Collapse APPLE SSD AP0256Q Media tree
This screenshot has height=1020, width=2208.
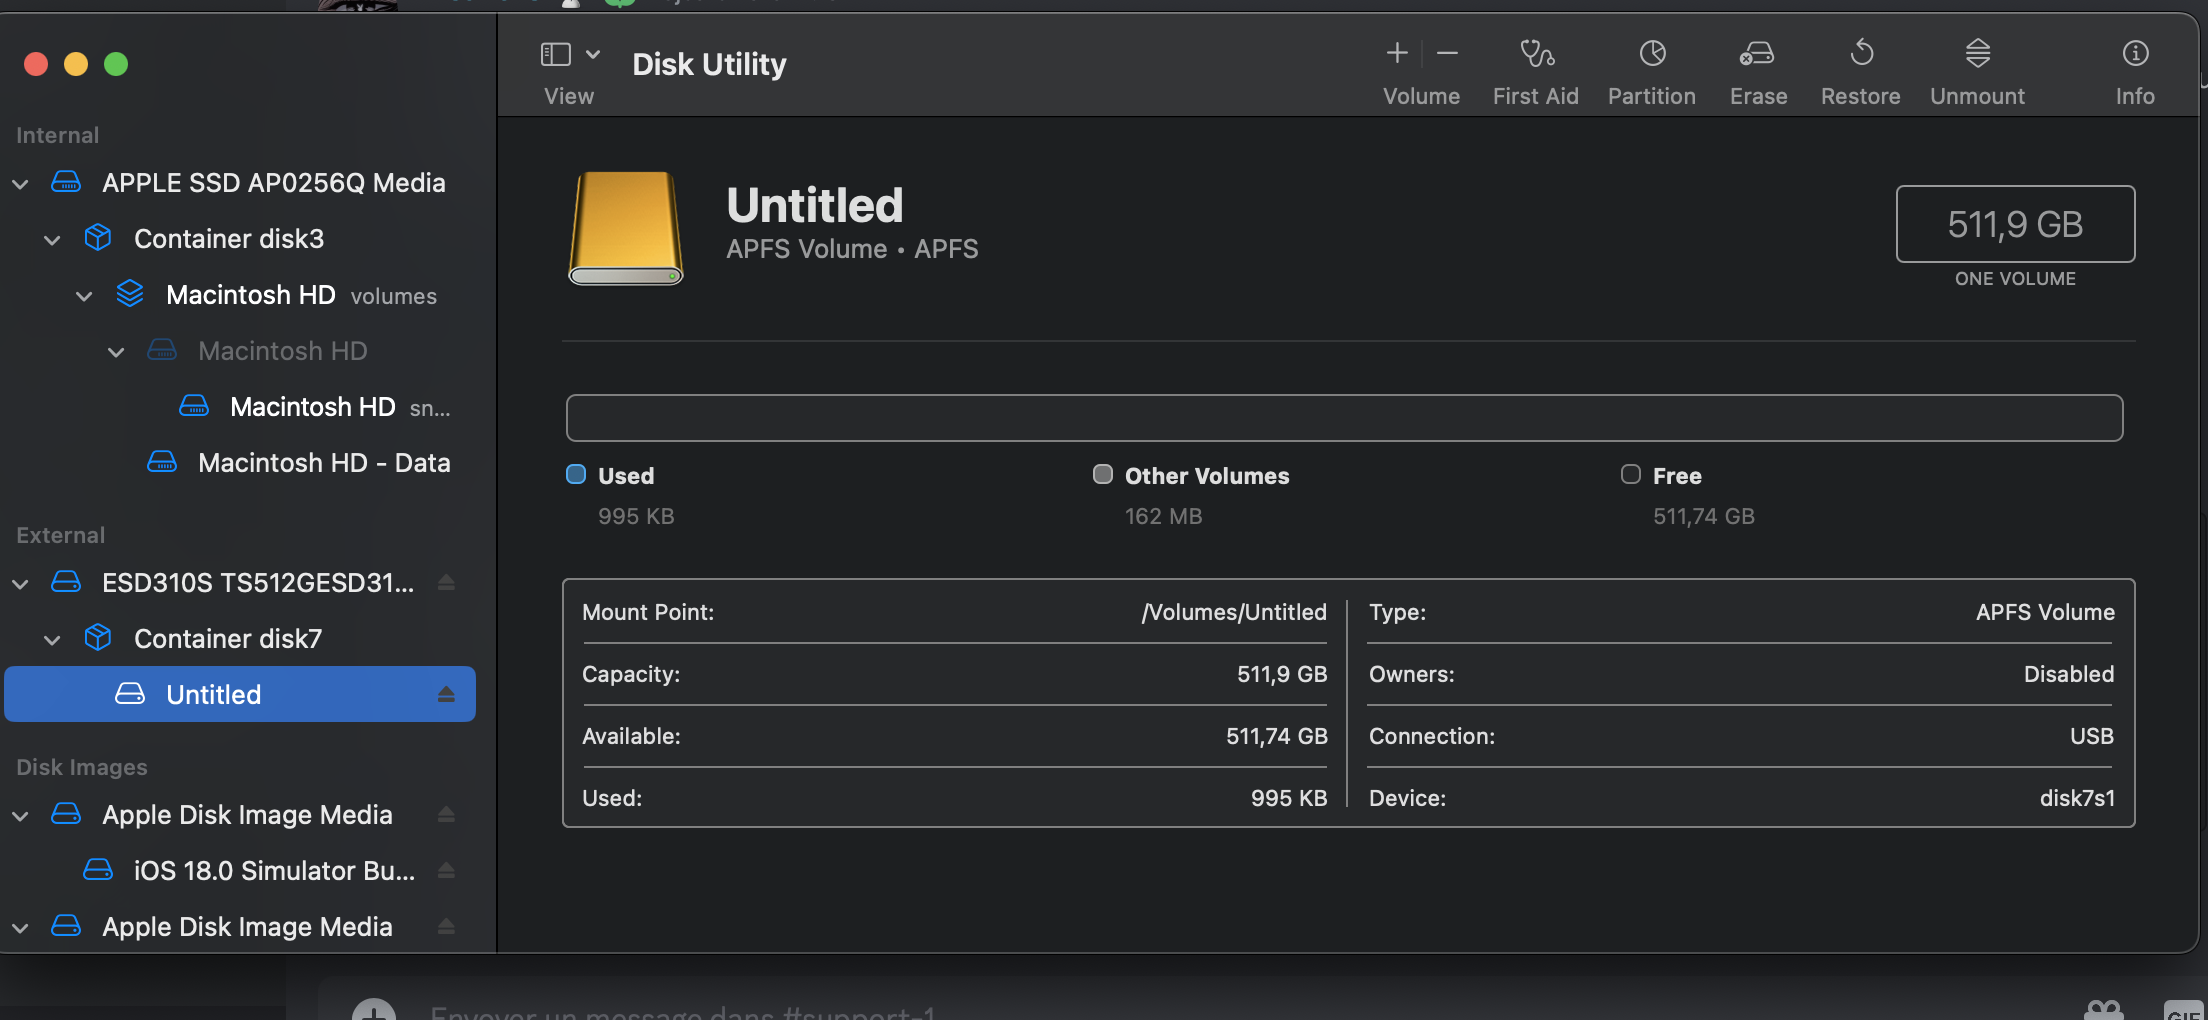(20, 184)
